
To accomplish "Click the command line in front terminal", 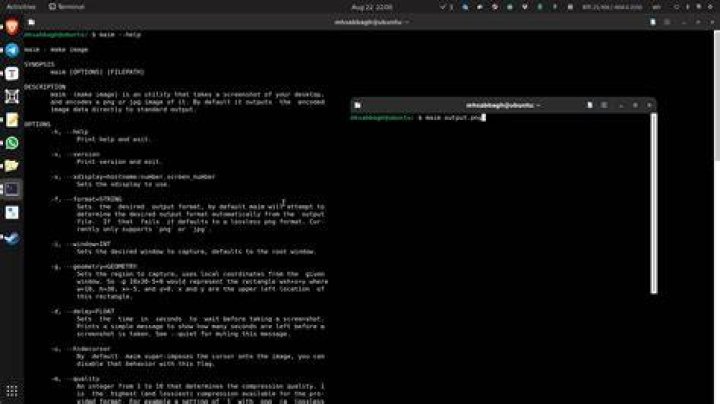I will [418, 118].
